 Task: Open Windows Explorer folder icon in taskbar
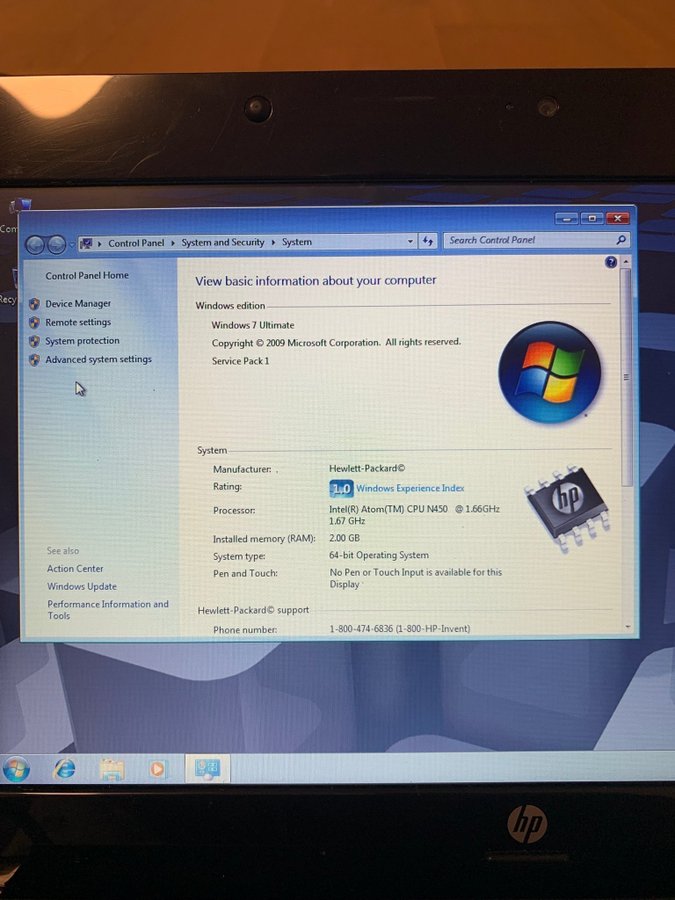coord(112,769)
